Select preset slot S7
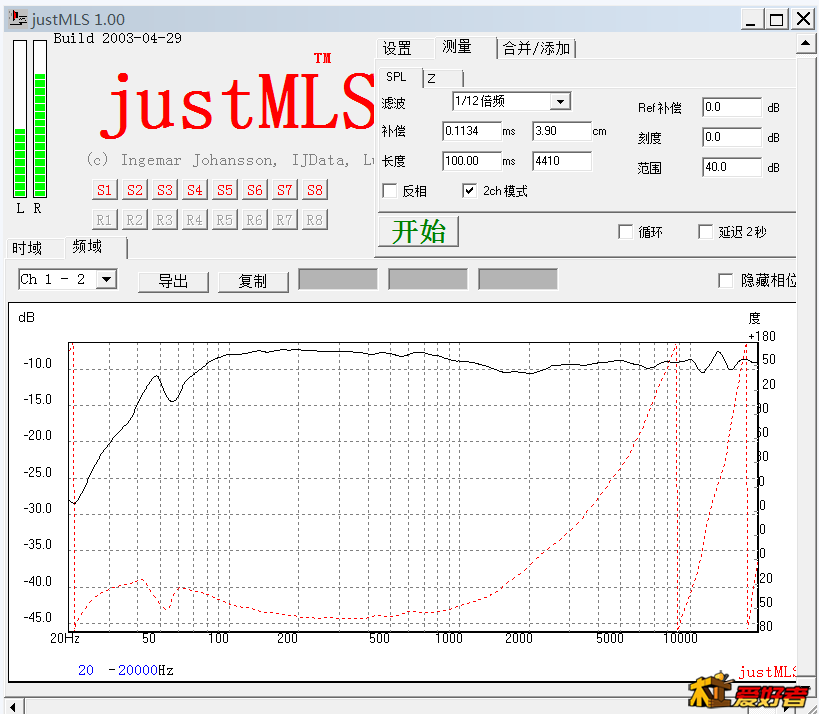Screen dimensions: 819x714 [x=284, y=190]
